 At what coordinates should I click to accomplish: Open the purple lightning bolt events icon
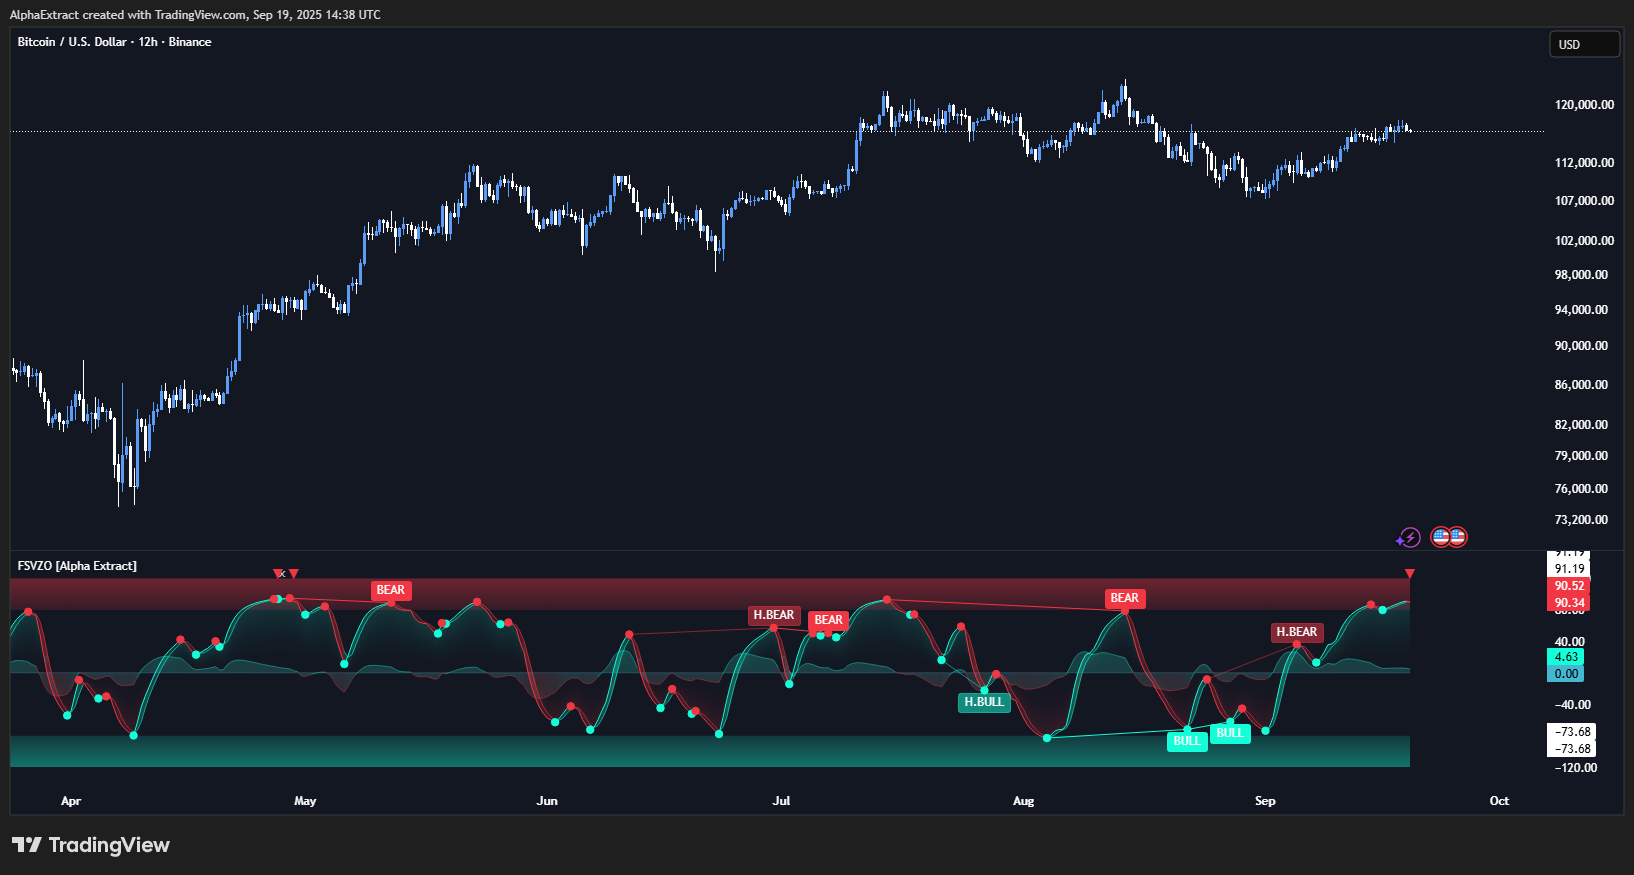point(1408,538)
